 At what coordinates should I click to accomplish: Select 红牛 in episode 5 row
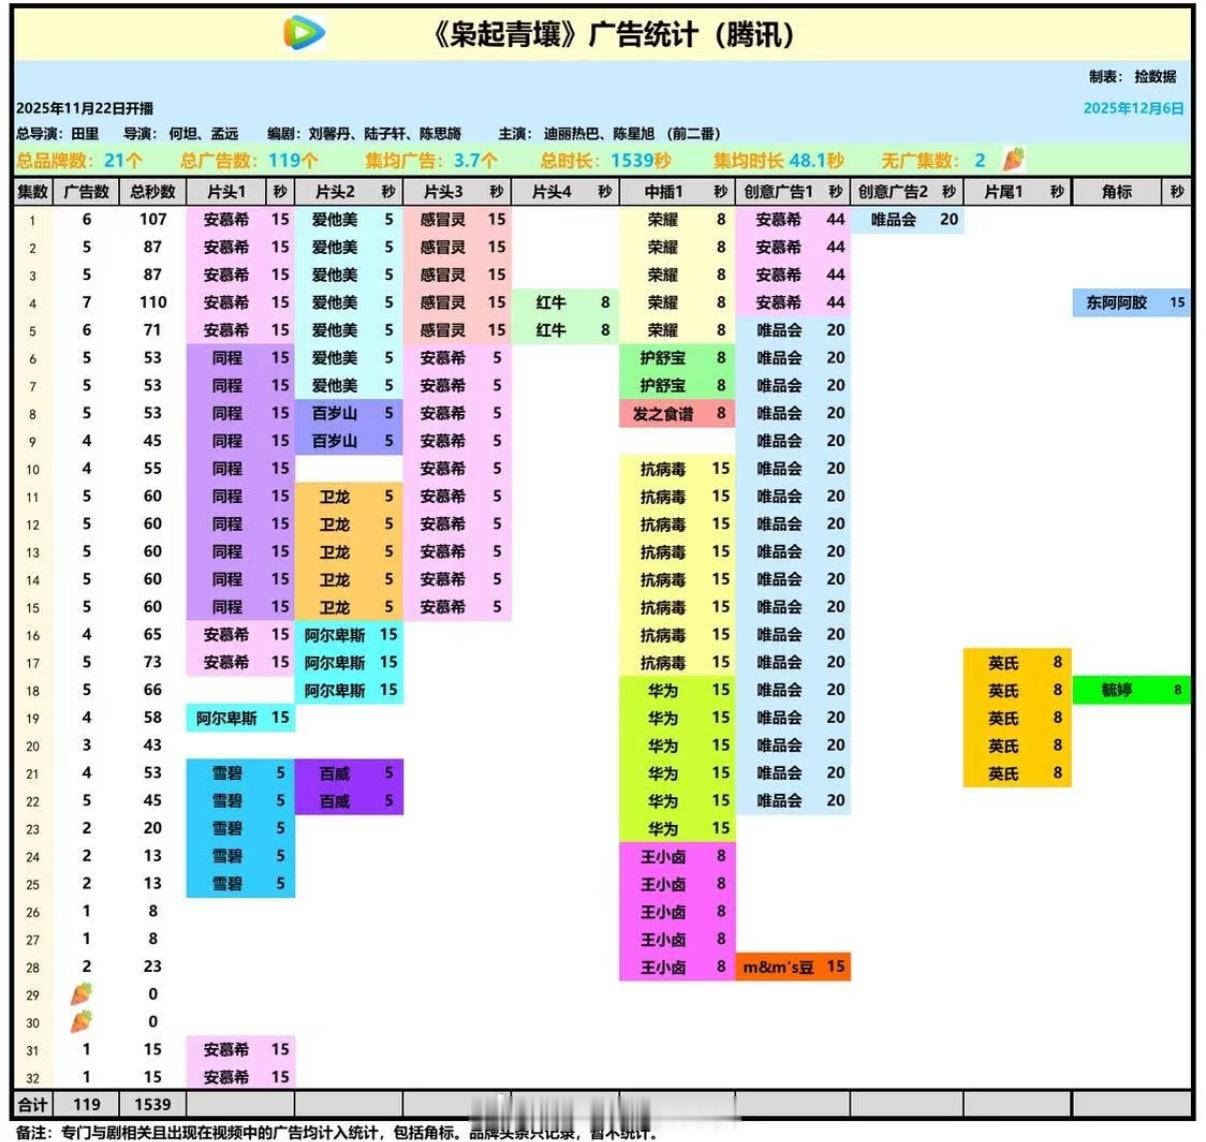pyautogui.click(x=565, y=330)
